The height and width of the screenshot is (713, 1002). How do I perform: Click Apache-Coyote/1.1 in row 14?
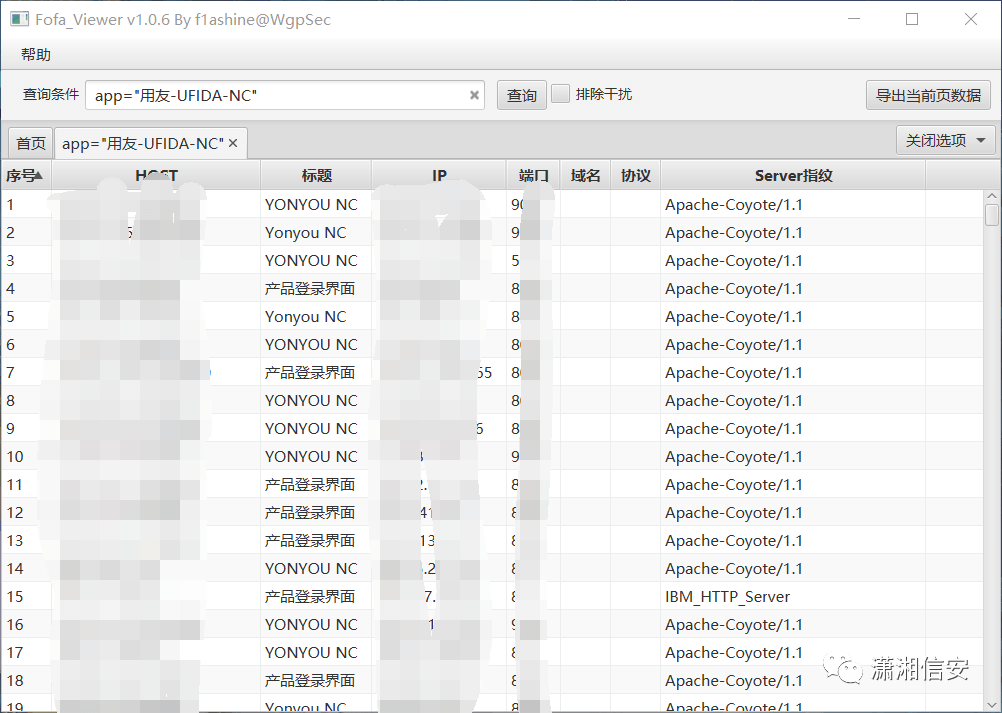pos(734,569)
